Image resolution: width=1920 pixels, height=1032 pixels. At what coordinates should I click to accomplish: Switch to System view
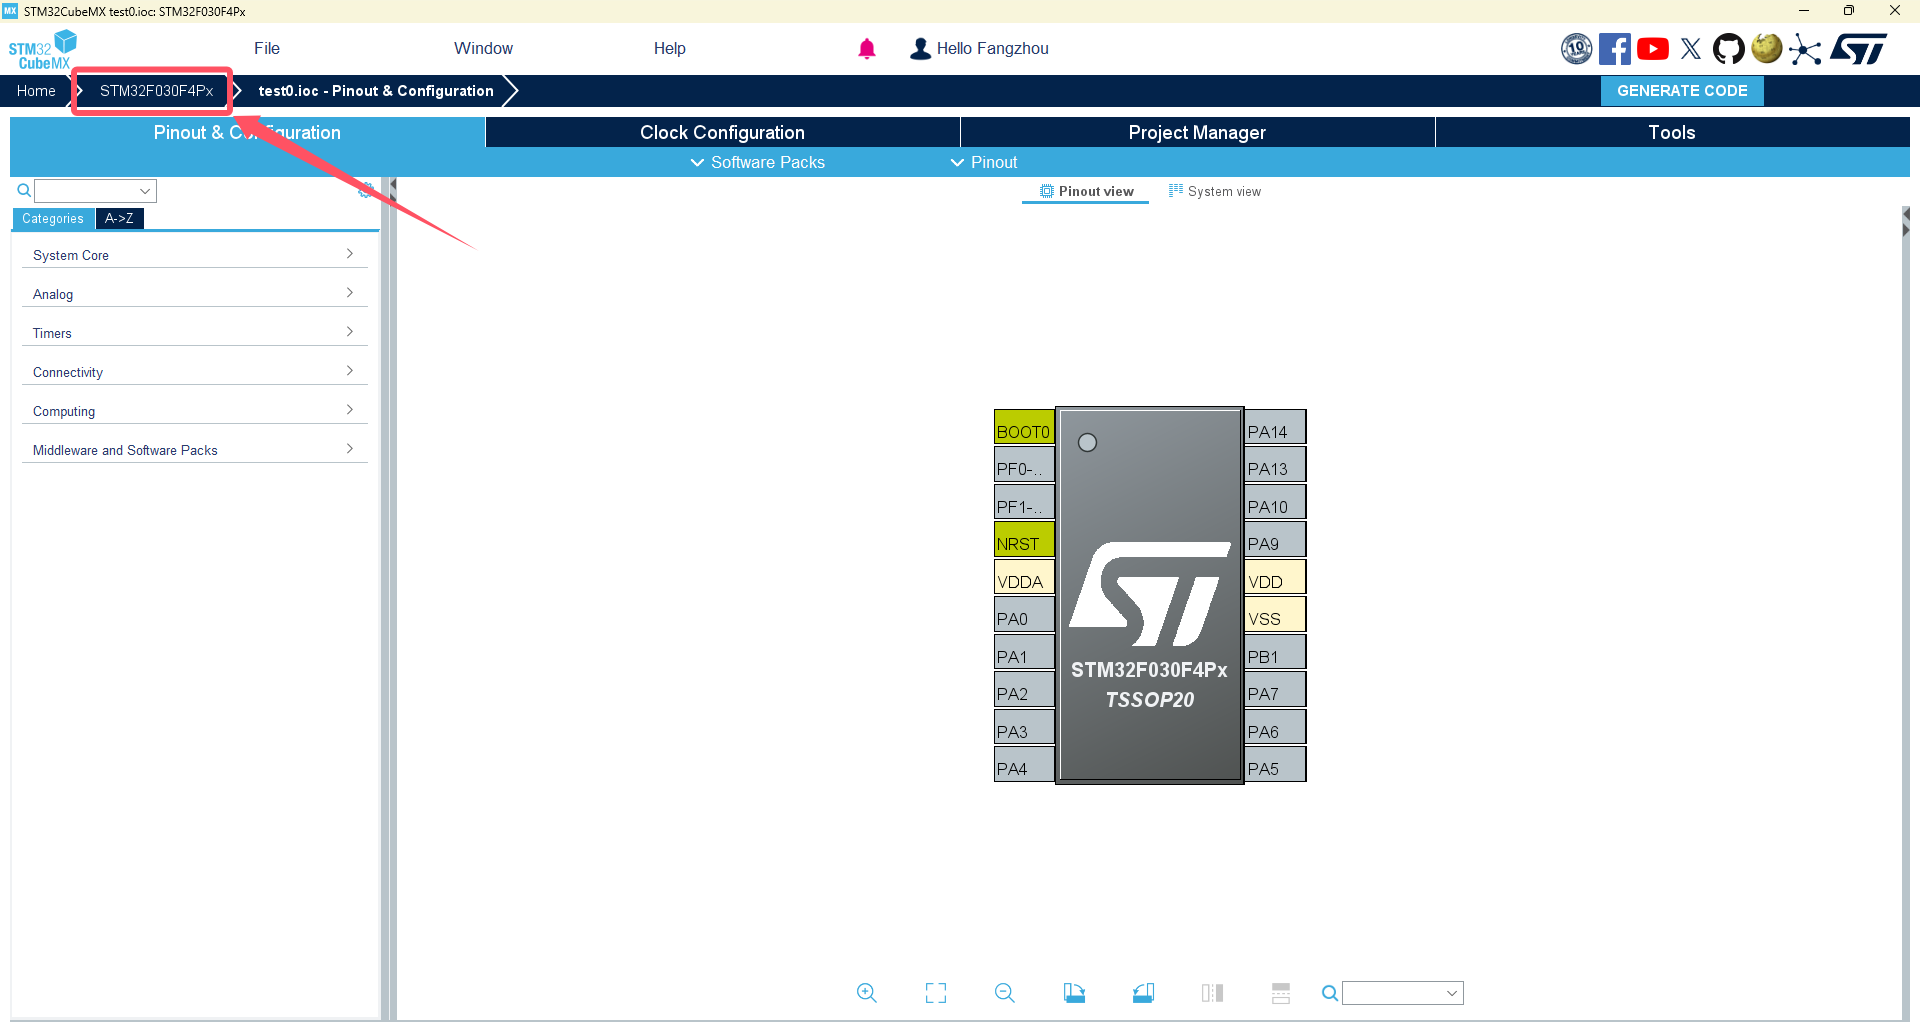(x=1215, y=191)
